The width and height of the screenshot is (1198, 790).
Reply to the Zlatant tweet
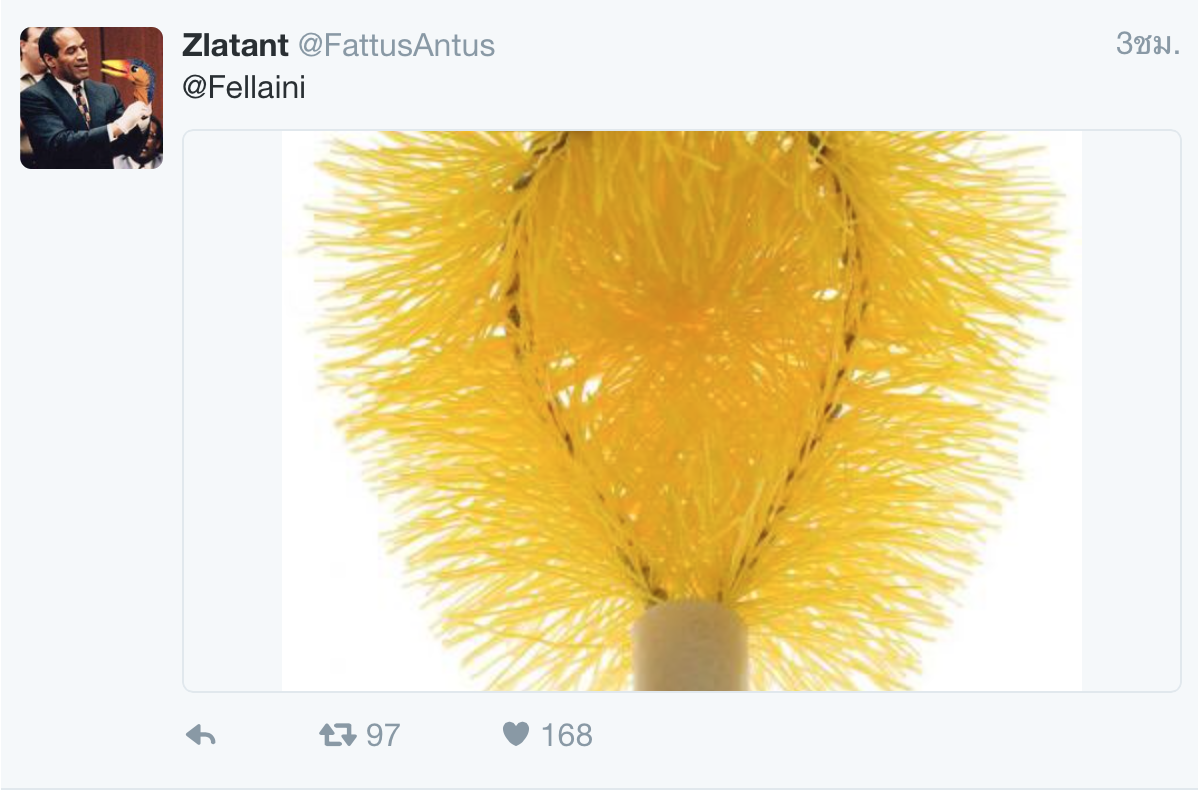[x=201, y=736]
